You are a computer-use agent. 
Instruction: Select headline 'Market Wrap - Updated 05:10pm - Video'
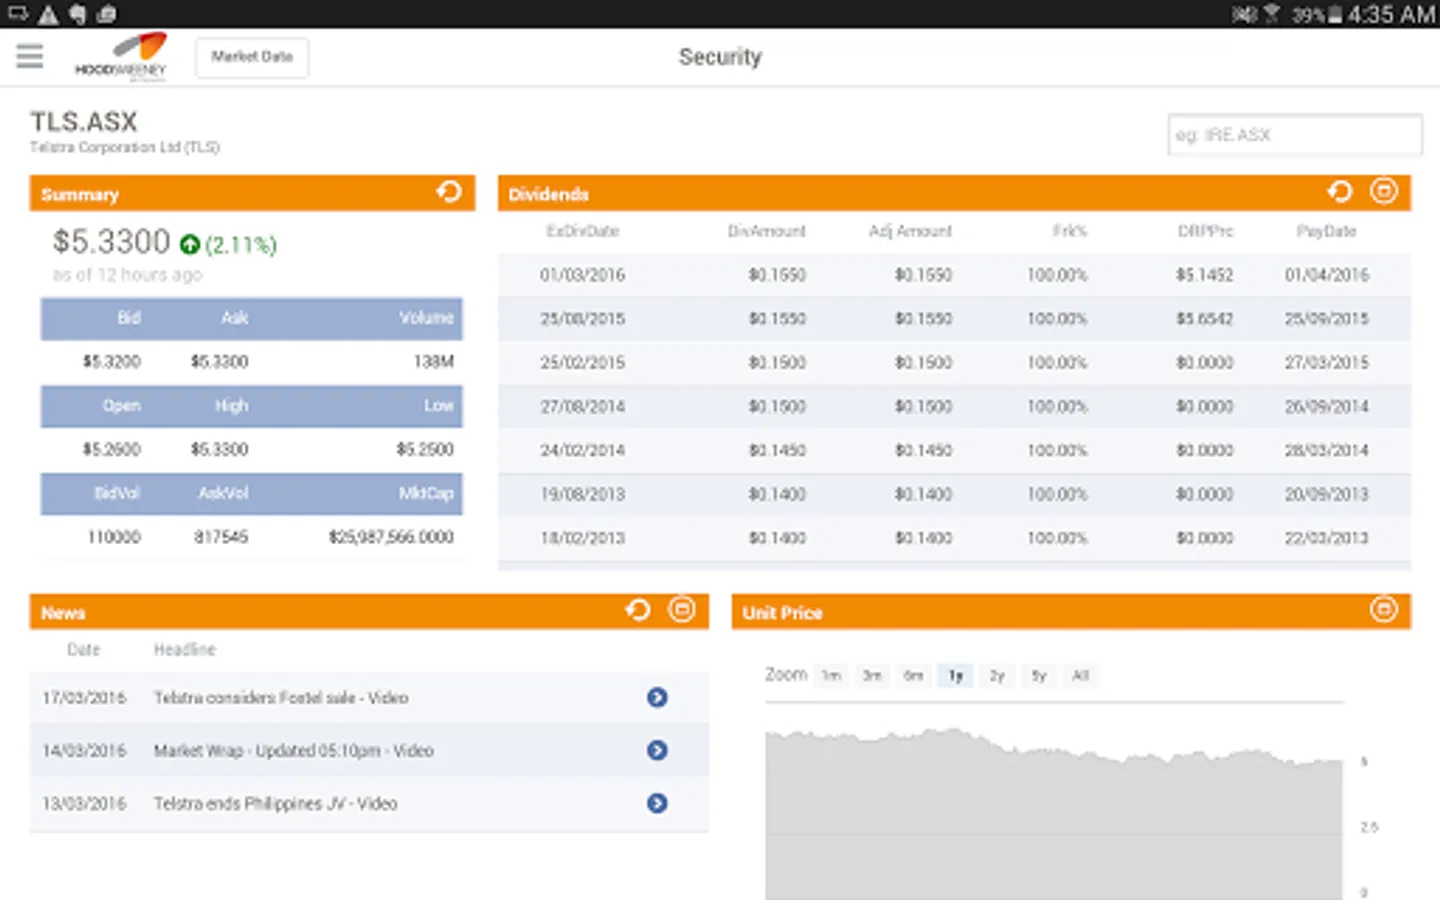(x=294, y=751)
